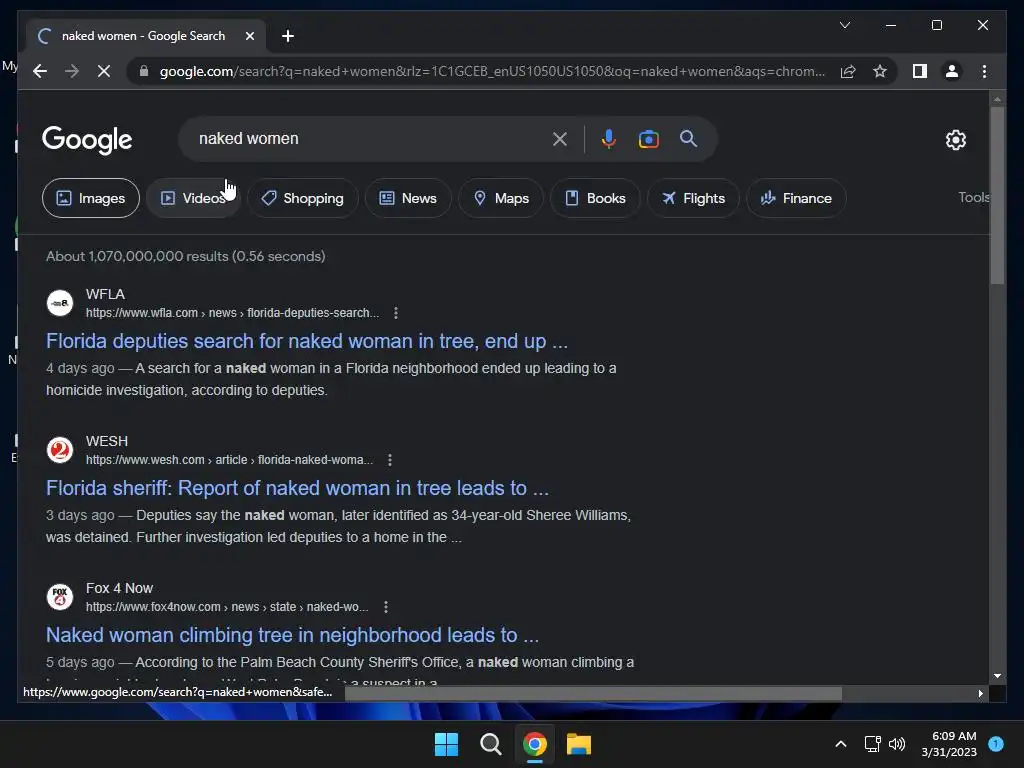Viewport: 1024px width, 768px height.
Task: Switch to the News filter
Action: point(408,198)
